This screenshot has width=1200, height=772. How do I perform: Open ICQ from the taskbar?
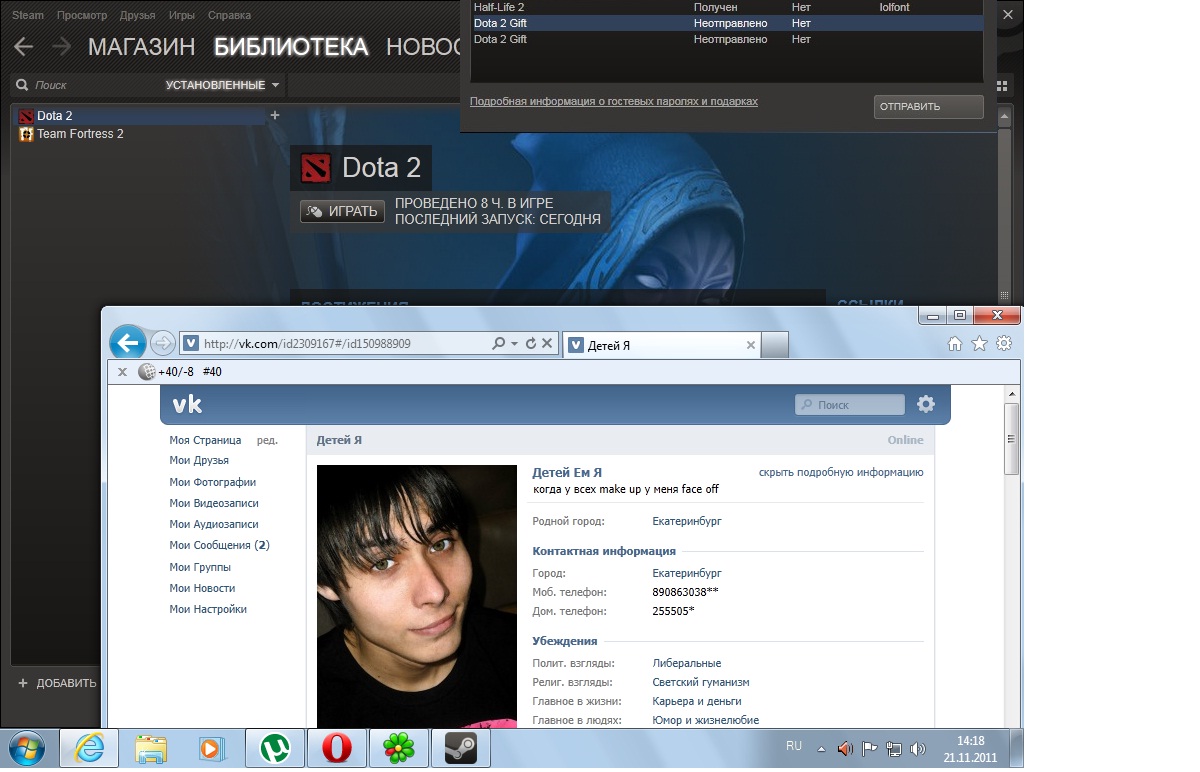click(398, 748)
